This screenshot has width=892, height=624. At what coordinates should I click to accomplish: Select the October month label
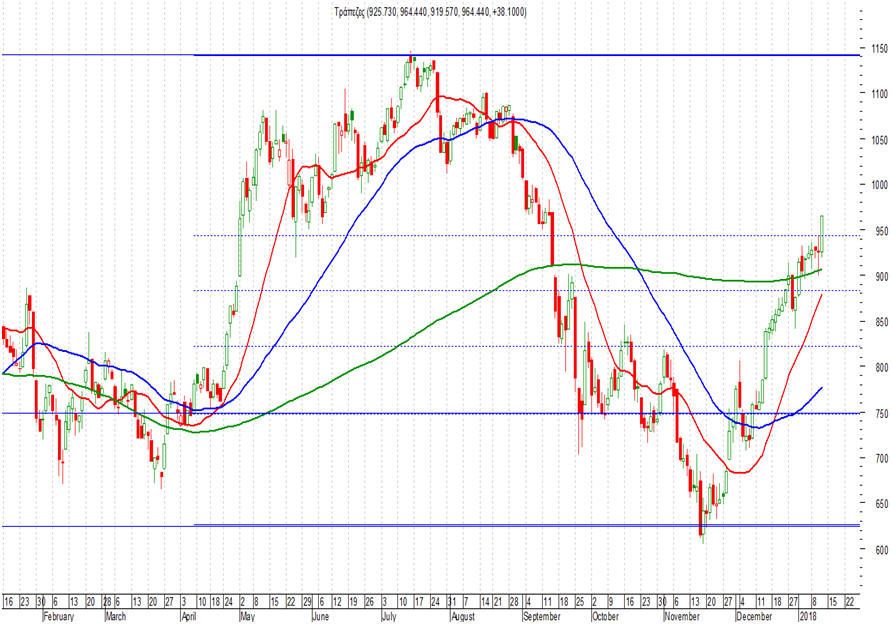(605, 617)
